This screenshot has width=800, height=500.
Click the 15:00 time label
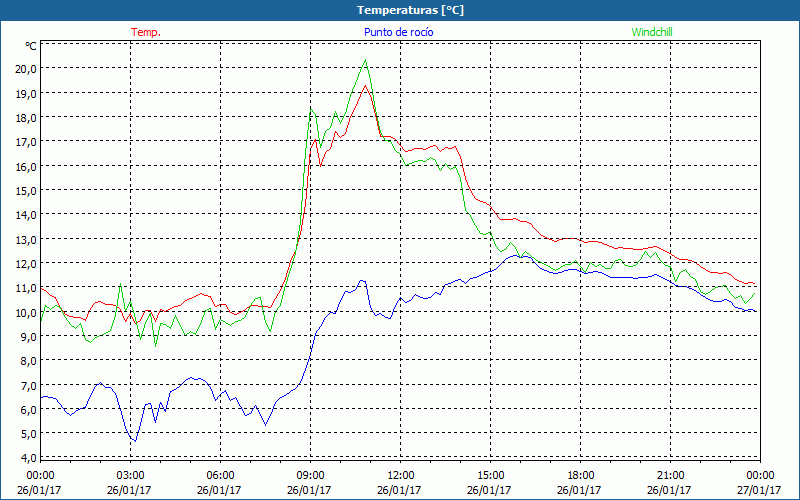tap(490, 475)
